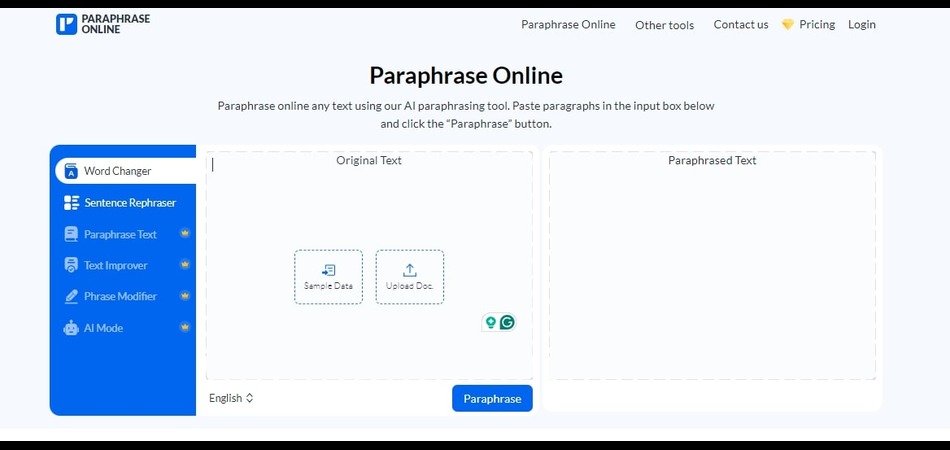The height and width of the screenshot is (450, 950).
Task: Click the blue Paraphrase button
Action: 492,399
